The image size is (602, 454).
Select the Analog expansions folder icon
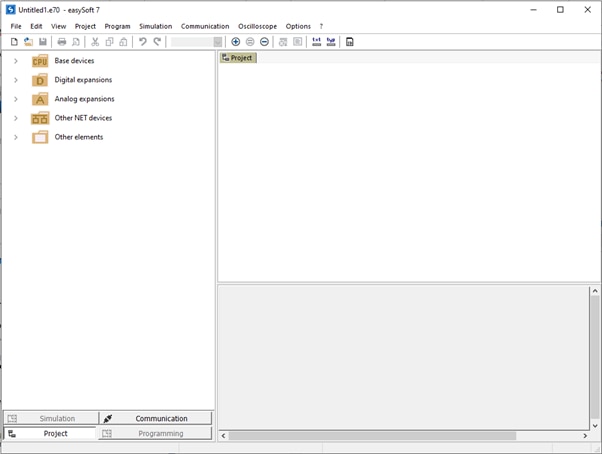(40, 99)
